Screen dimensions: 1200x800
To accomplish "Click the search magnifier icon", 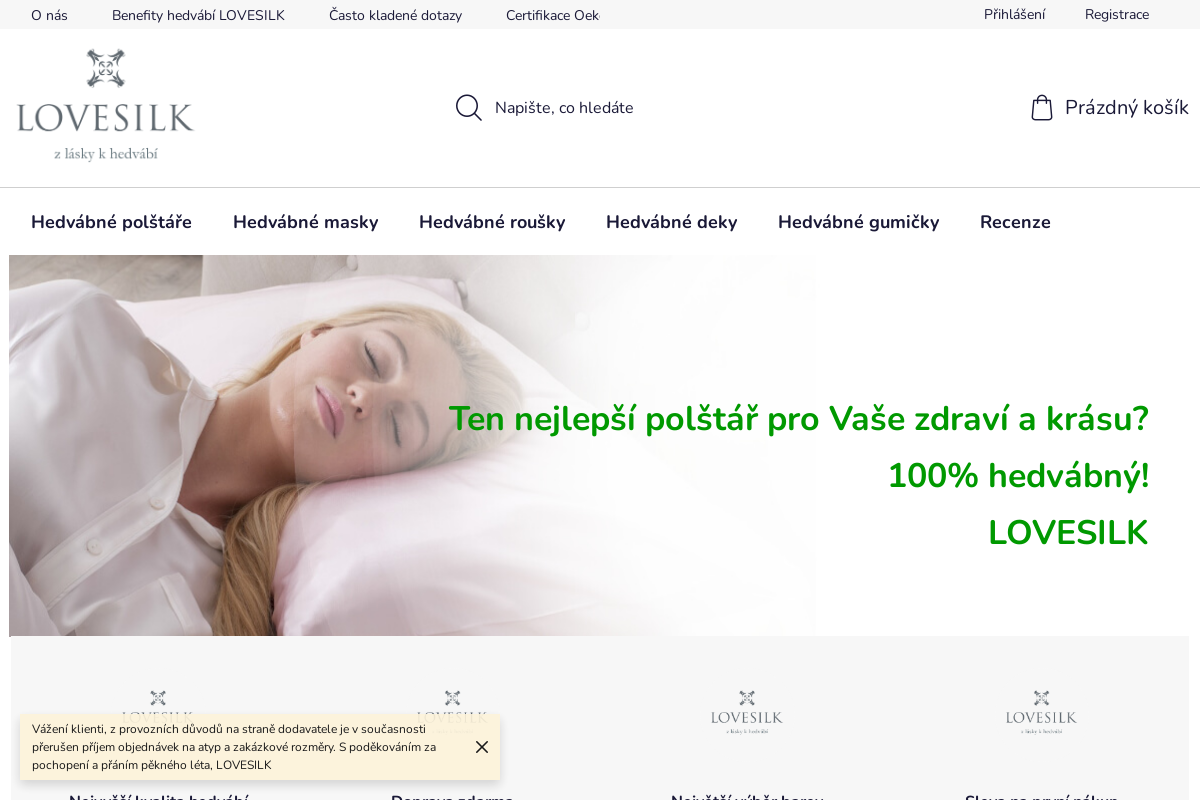I will [x=468, y=108].
